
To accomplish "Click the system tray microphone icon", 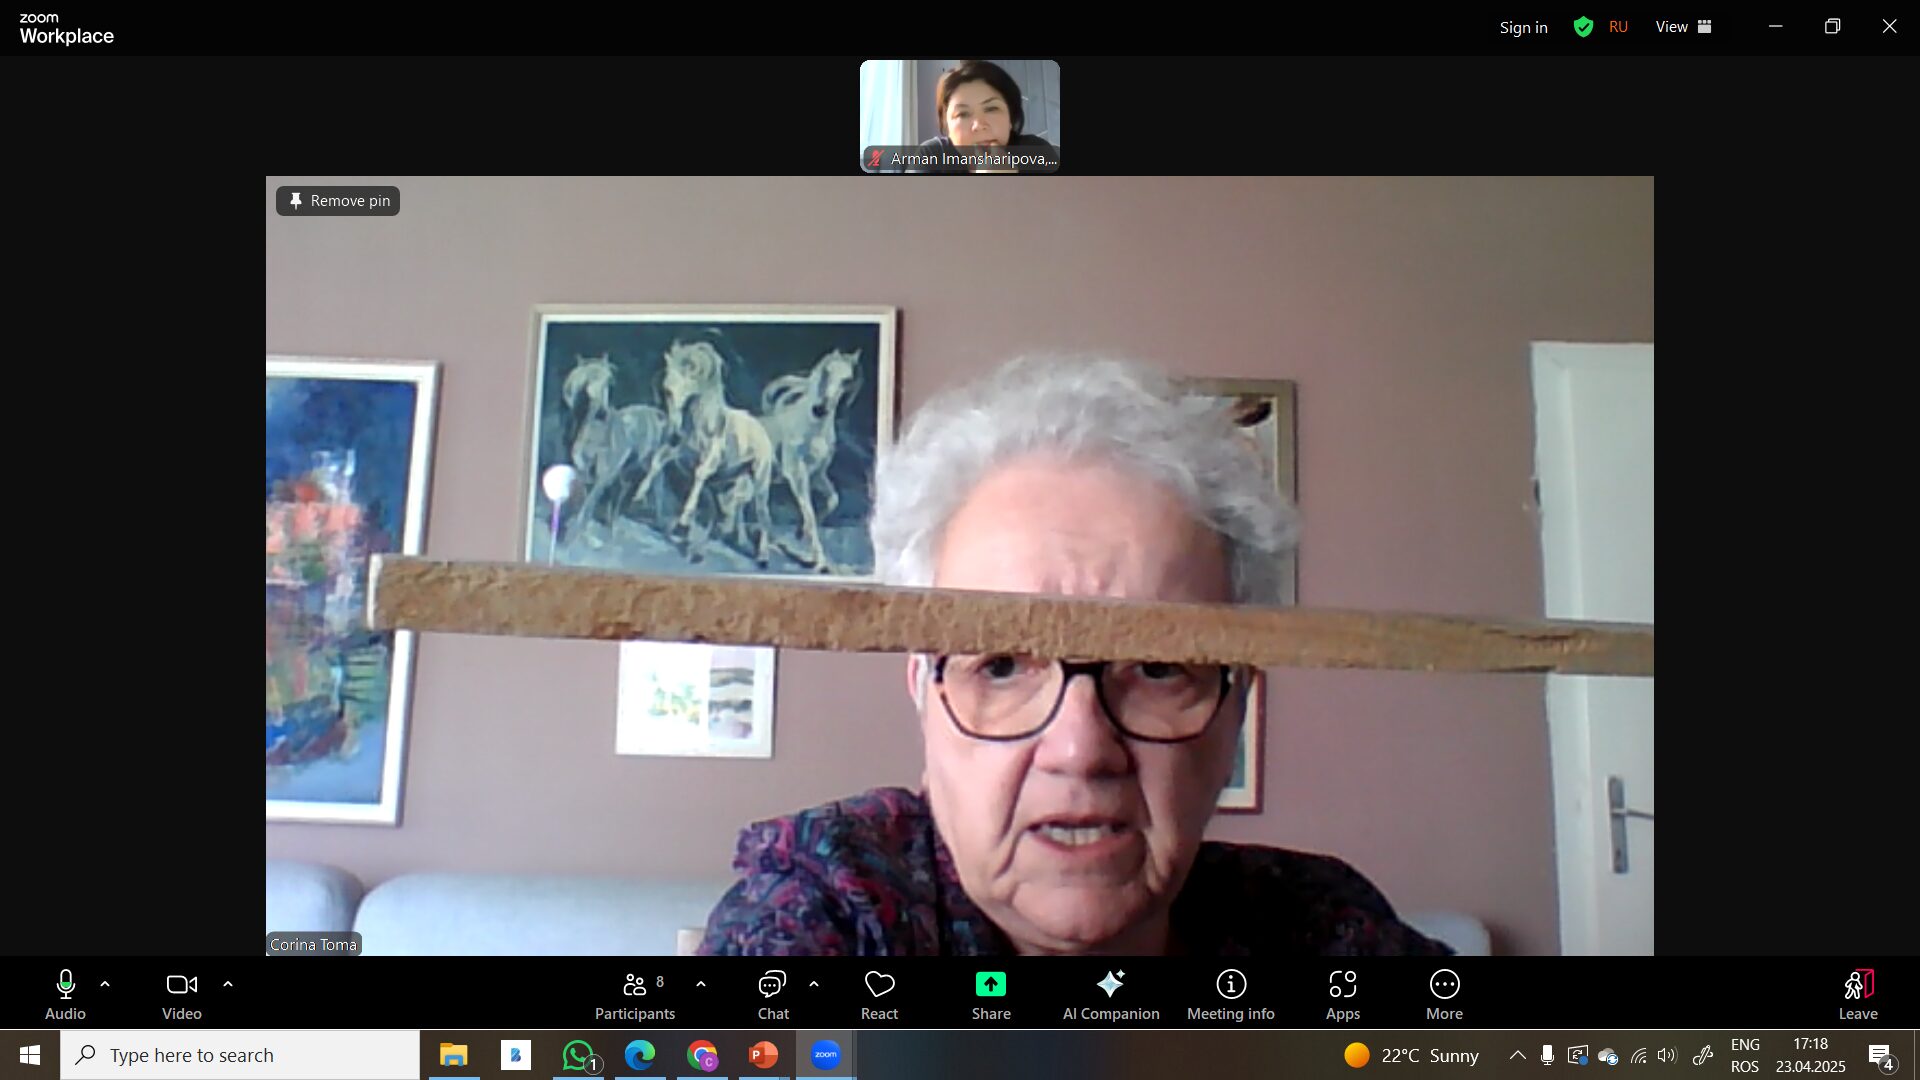I will (1547, 1055).
